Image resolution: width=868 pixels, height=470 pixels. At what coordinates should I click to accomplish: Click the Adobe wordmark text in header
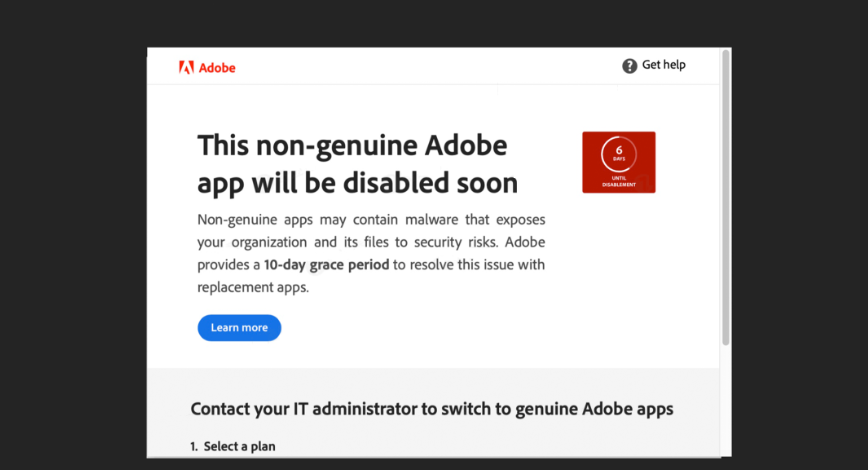click(x=217, y=68)
